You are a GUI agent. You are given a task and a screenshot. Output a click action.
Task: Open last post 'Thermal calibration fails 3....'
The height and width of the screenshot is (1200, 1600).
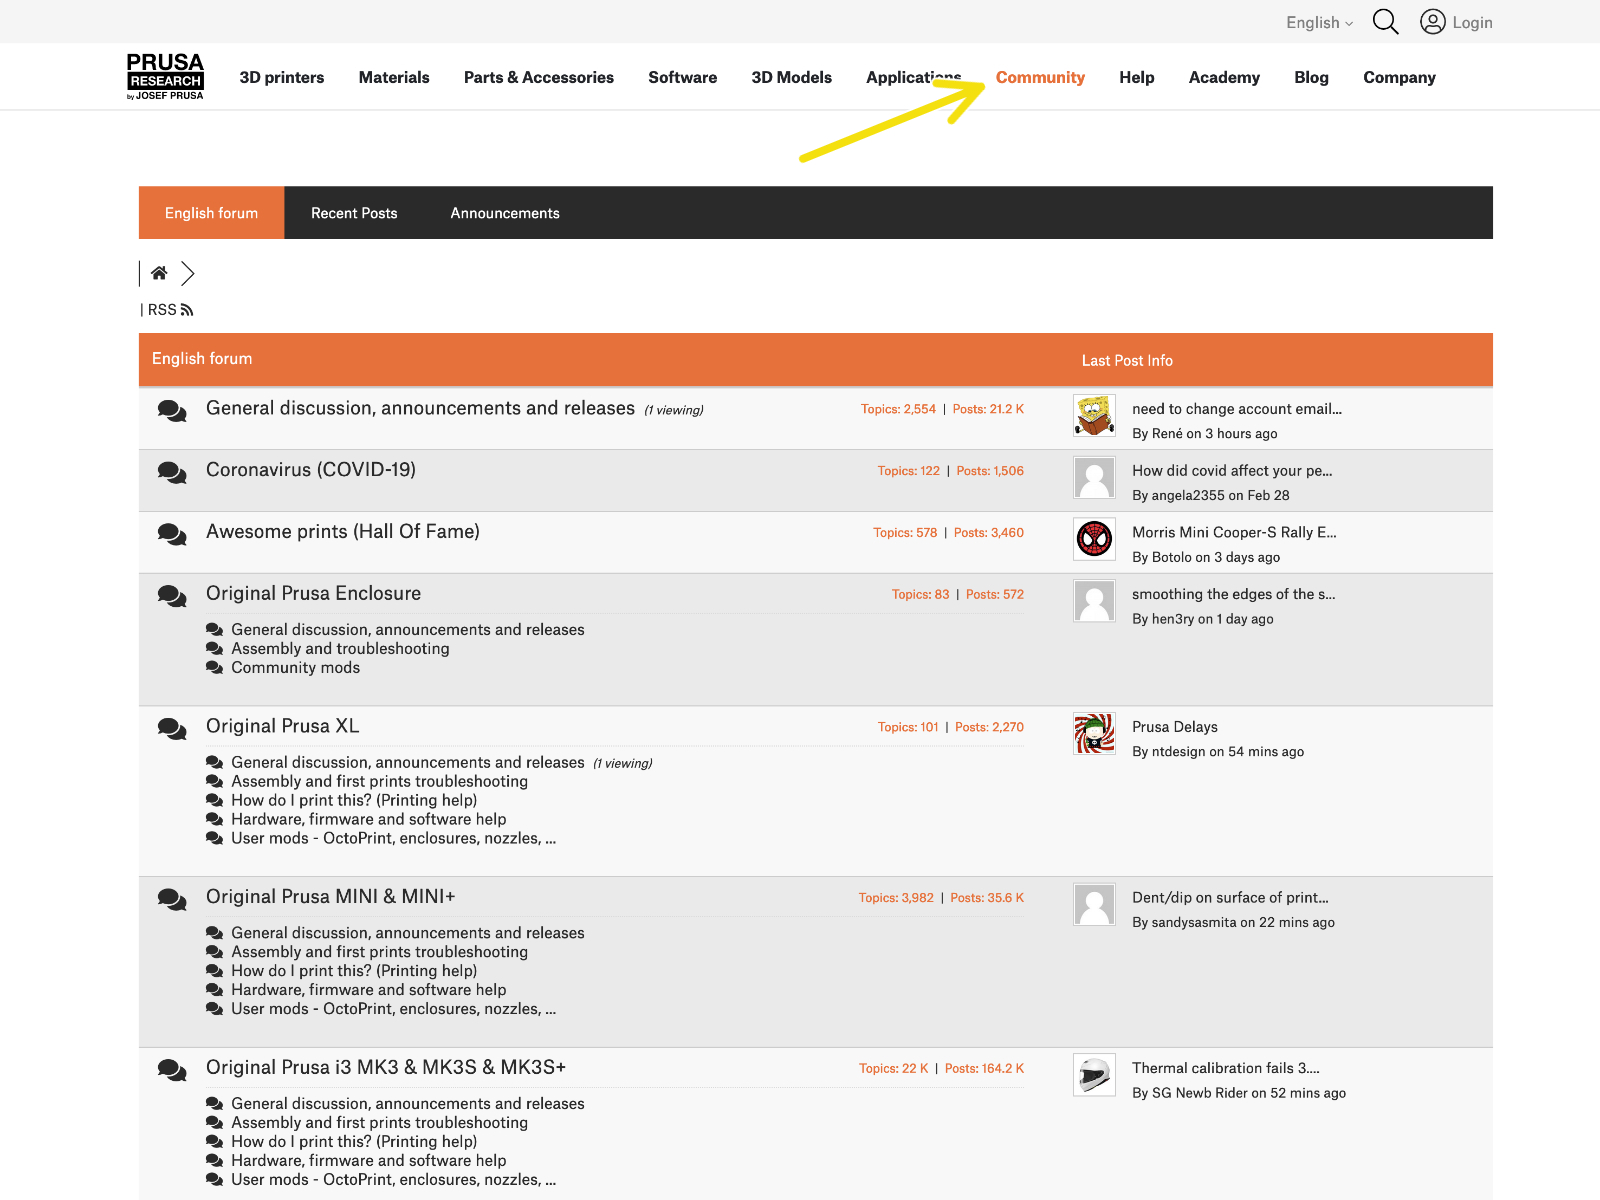(x=1226, y=1068)
